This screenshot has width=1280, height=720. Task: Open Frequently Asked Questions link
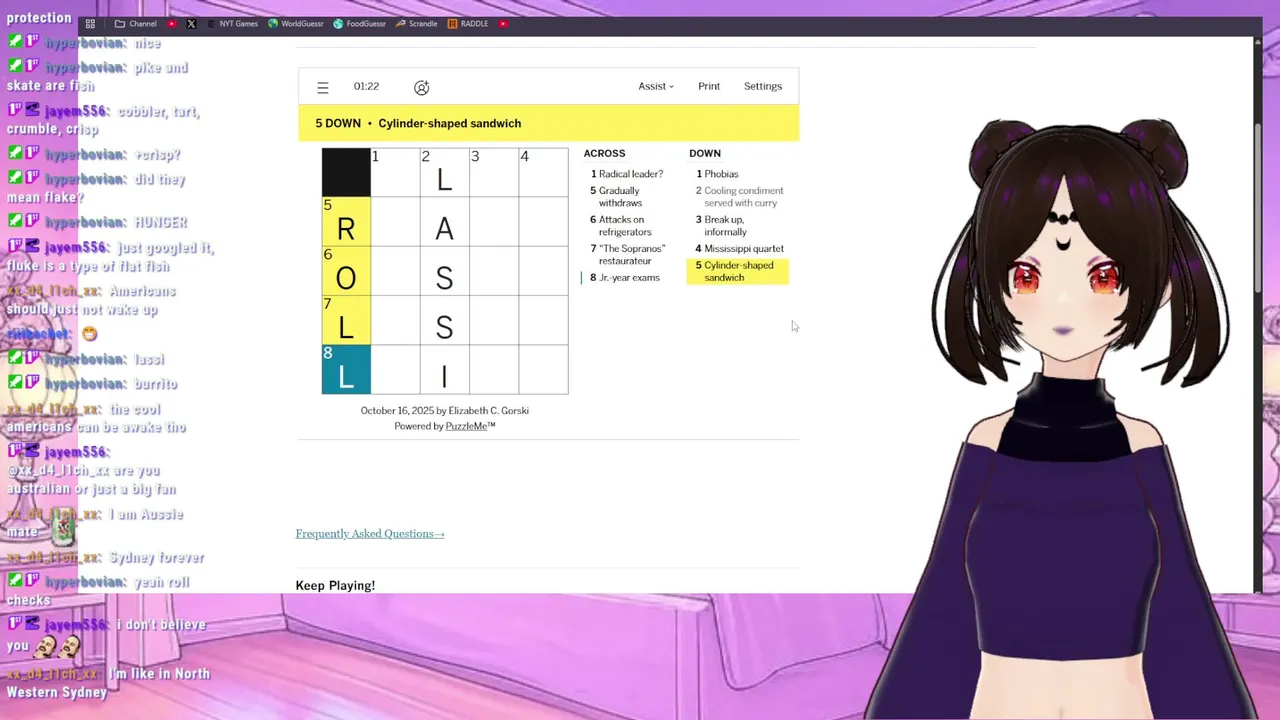pos(370,534)
